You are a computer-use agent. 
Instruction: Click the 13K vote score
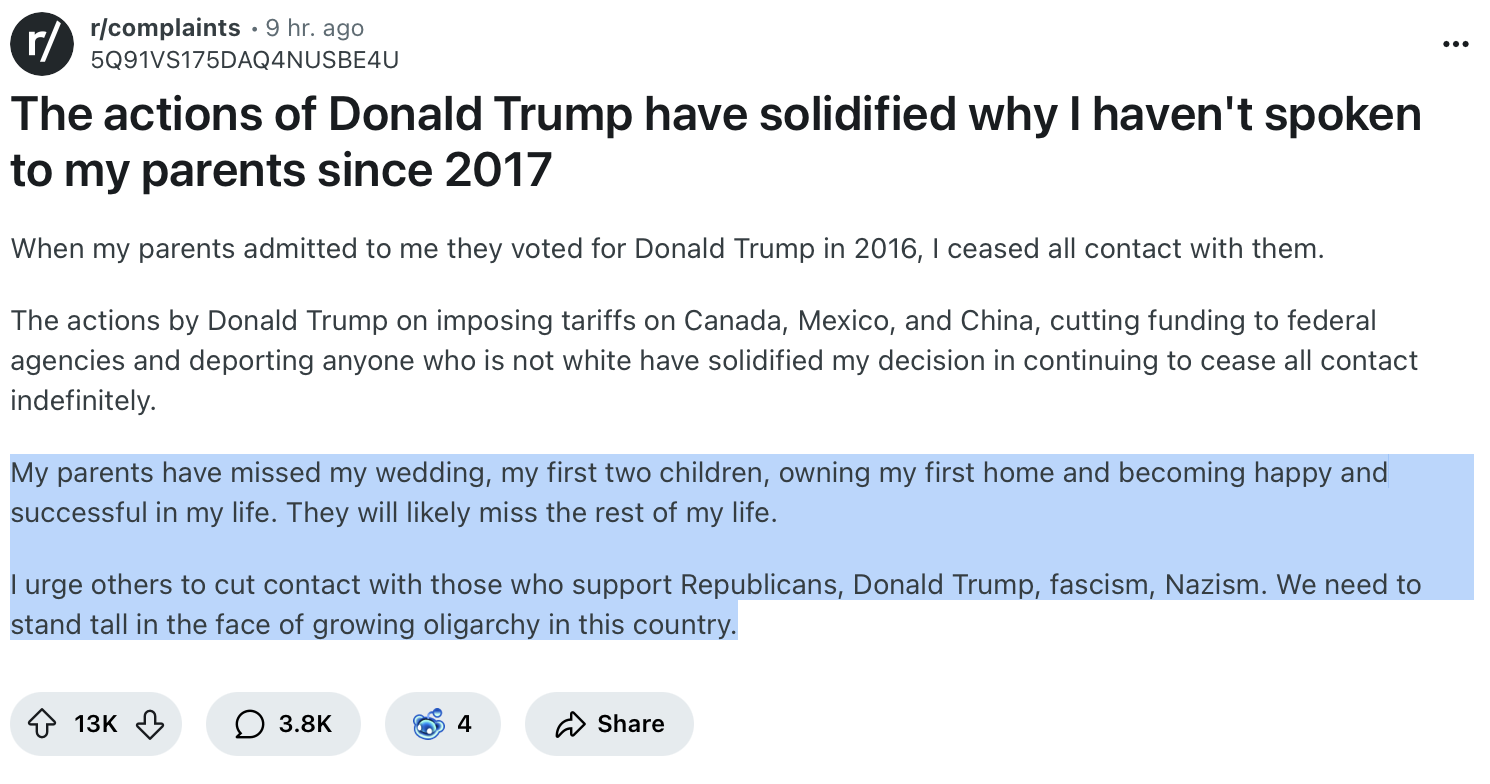point(96,723)
